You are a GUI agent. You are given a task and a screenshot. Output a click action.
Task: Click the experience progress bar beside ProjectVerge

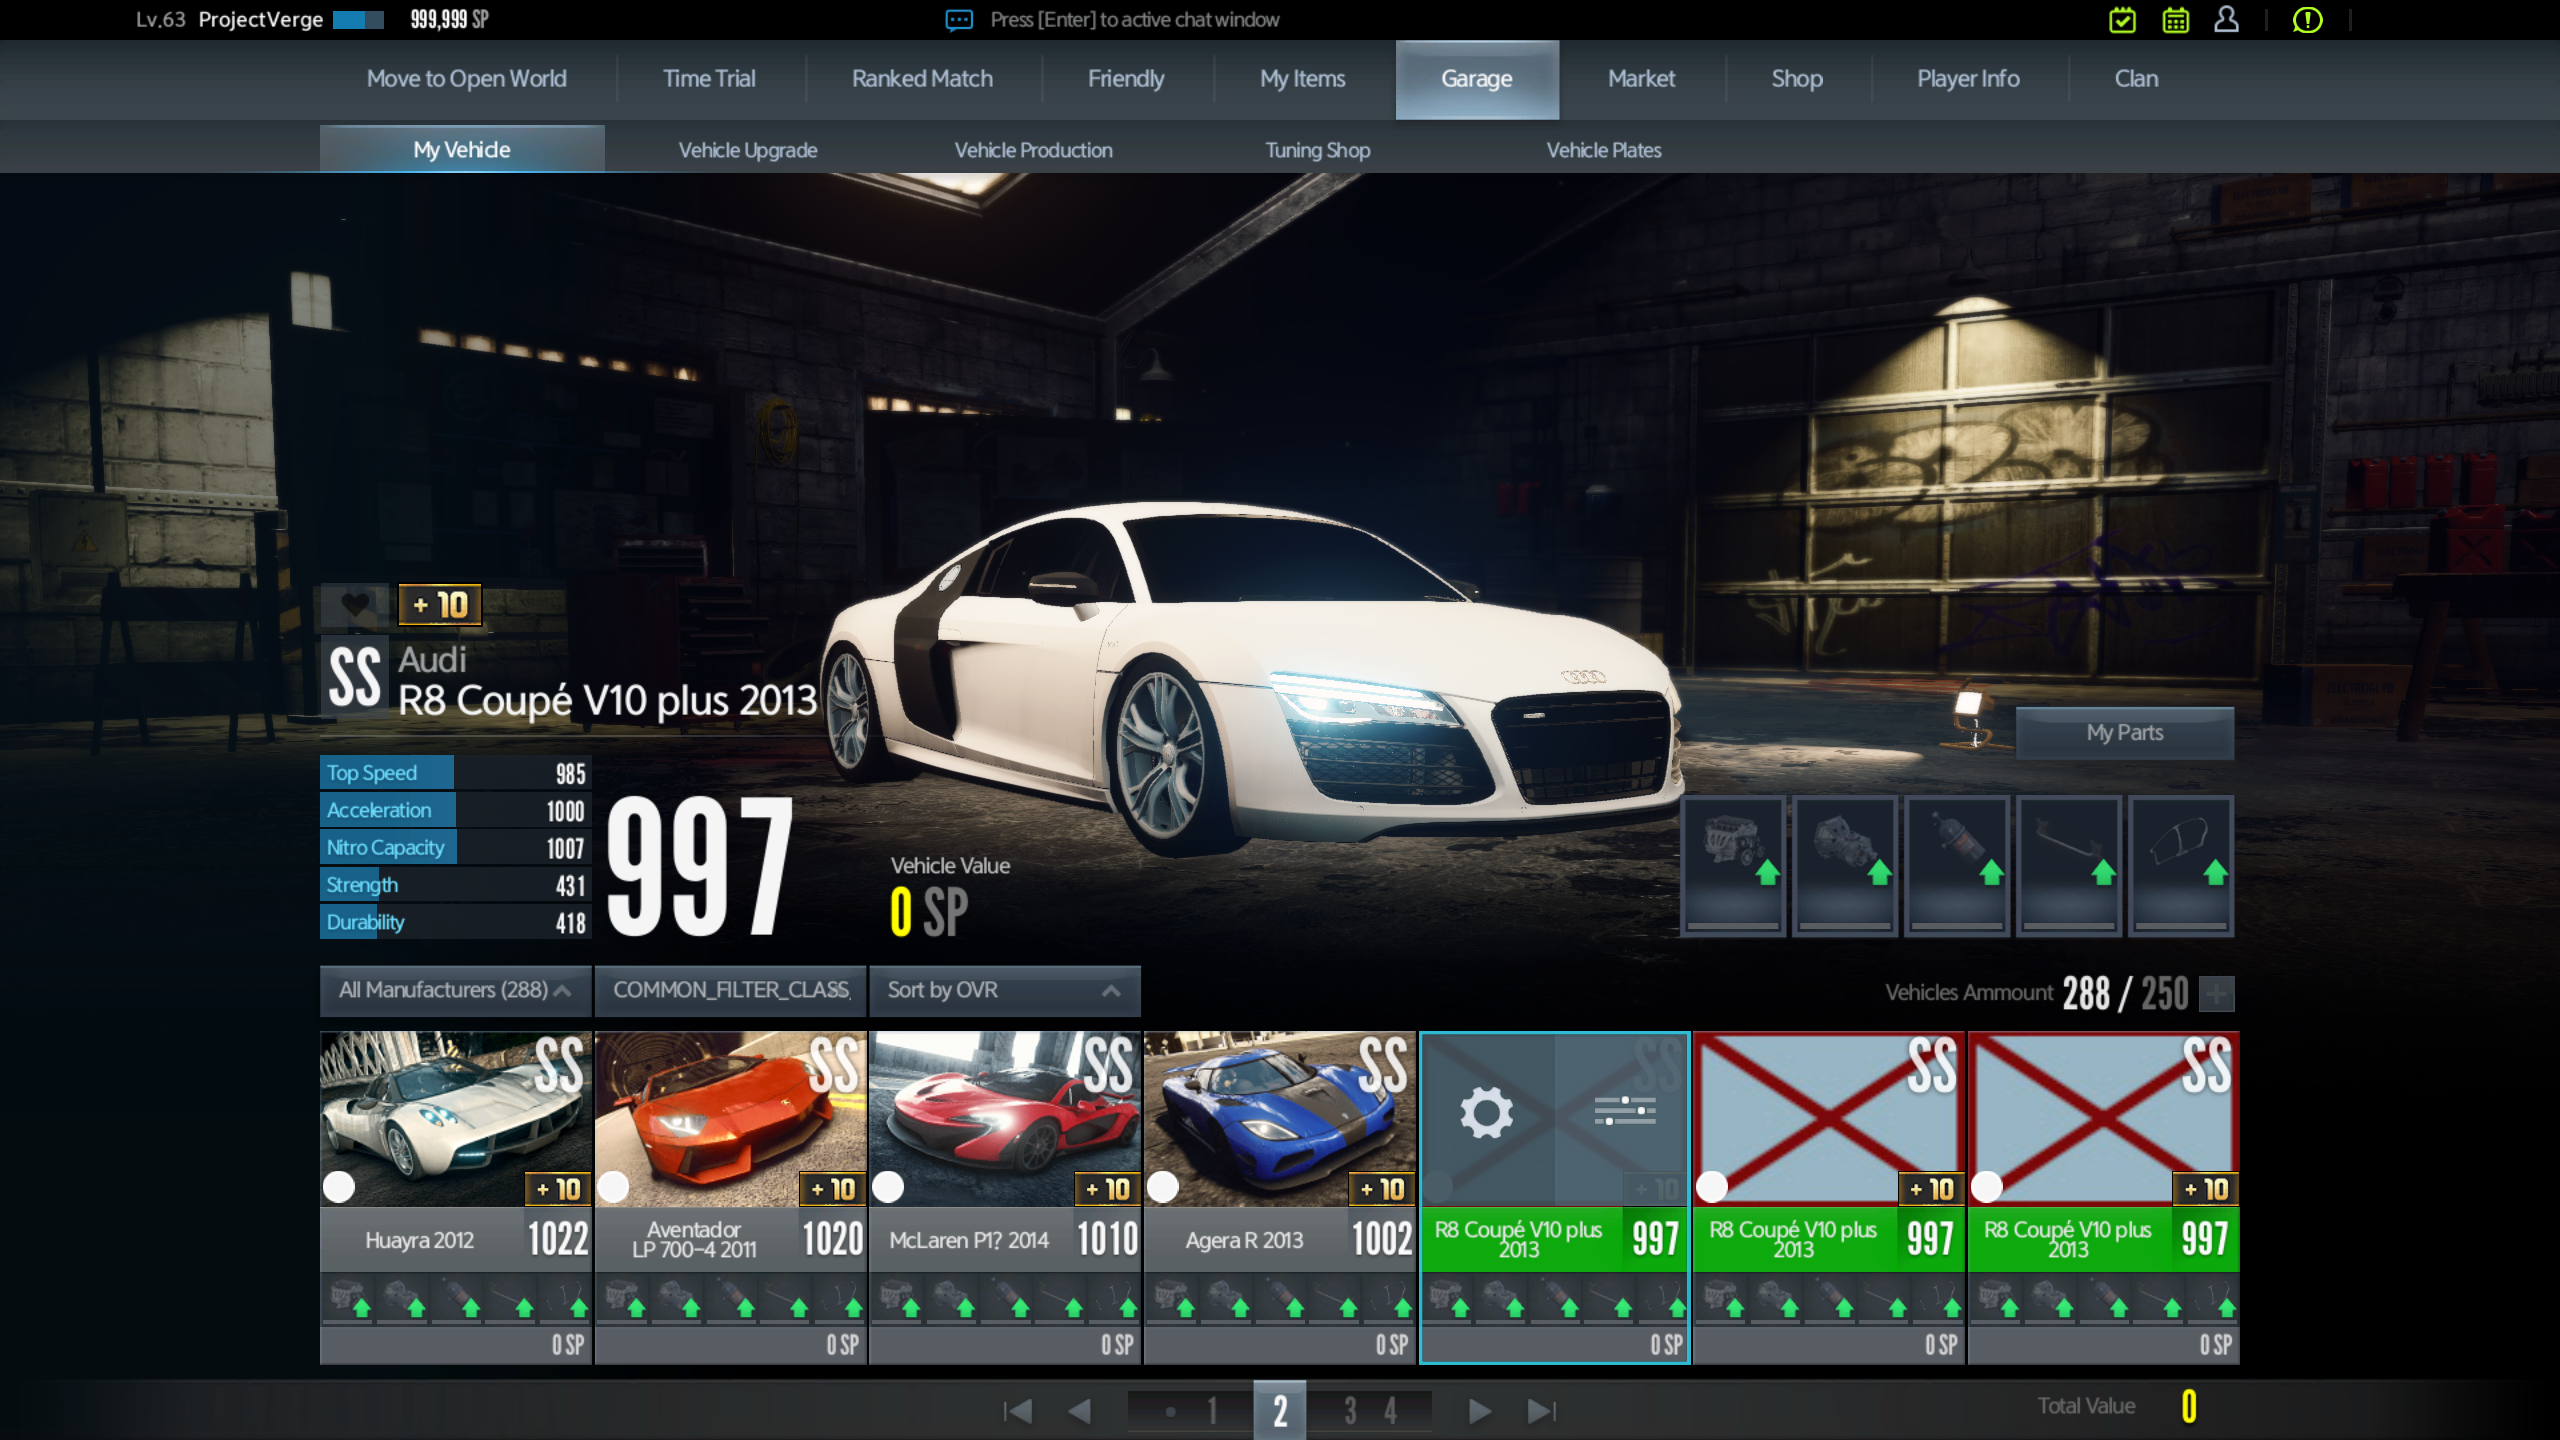click(358, 20)
